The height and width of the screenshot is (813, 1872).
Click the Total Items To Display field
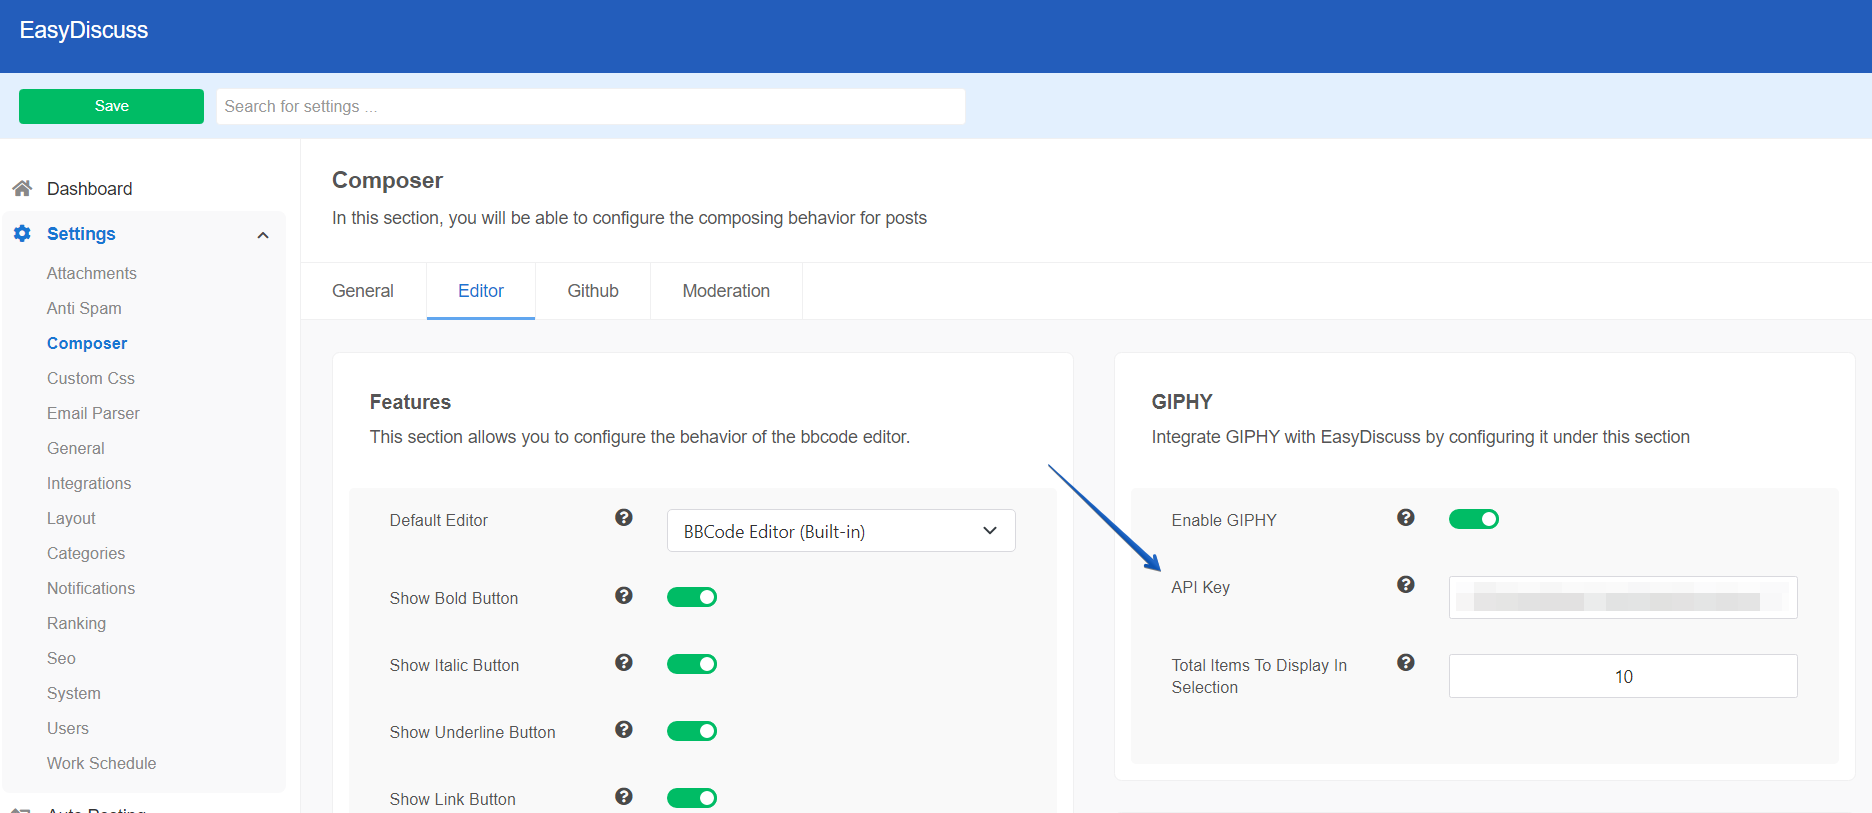click(1623, 676)
